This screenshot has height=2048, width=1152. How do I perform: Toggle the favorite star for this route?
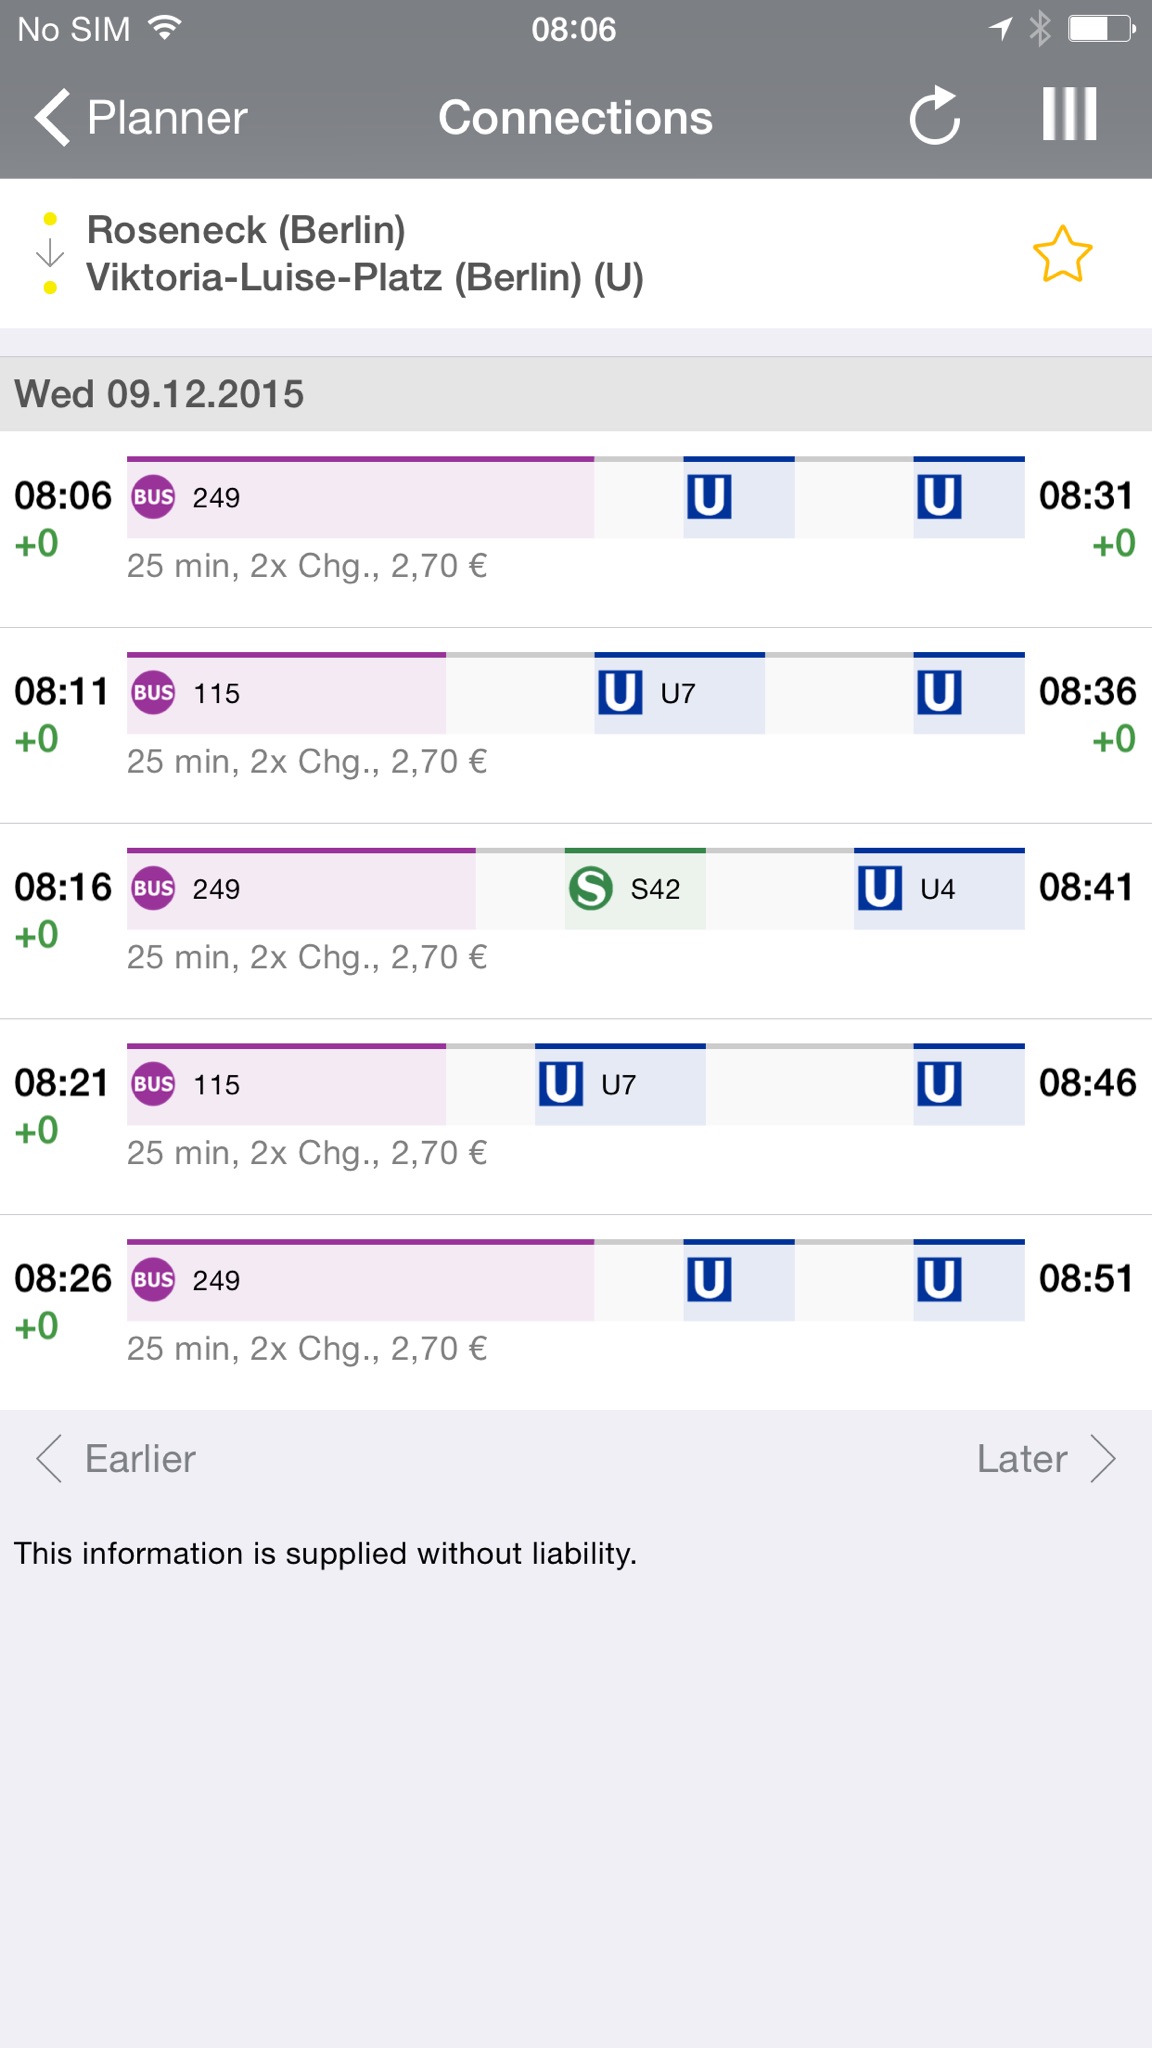[1062, 254]
